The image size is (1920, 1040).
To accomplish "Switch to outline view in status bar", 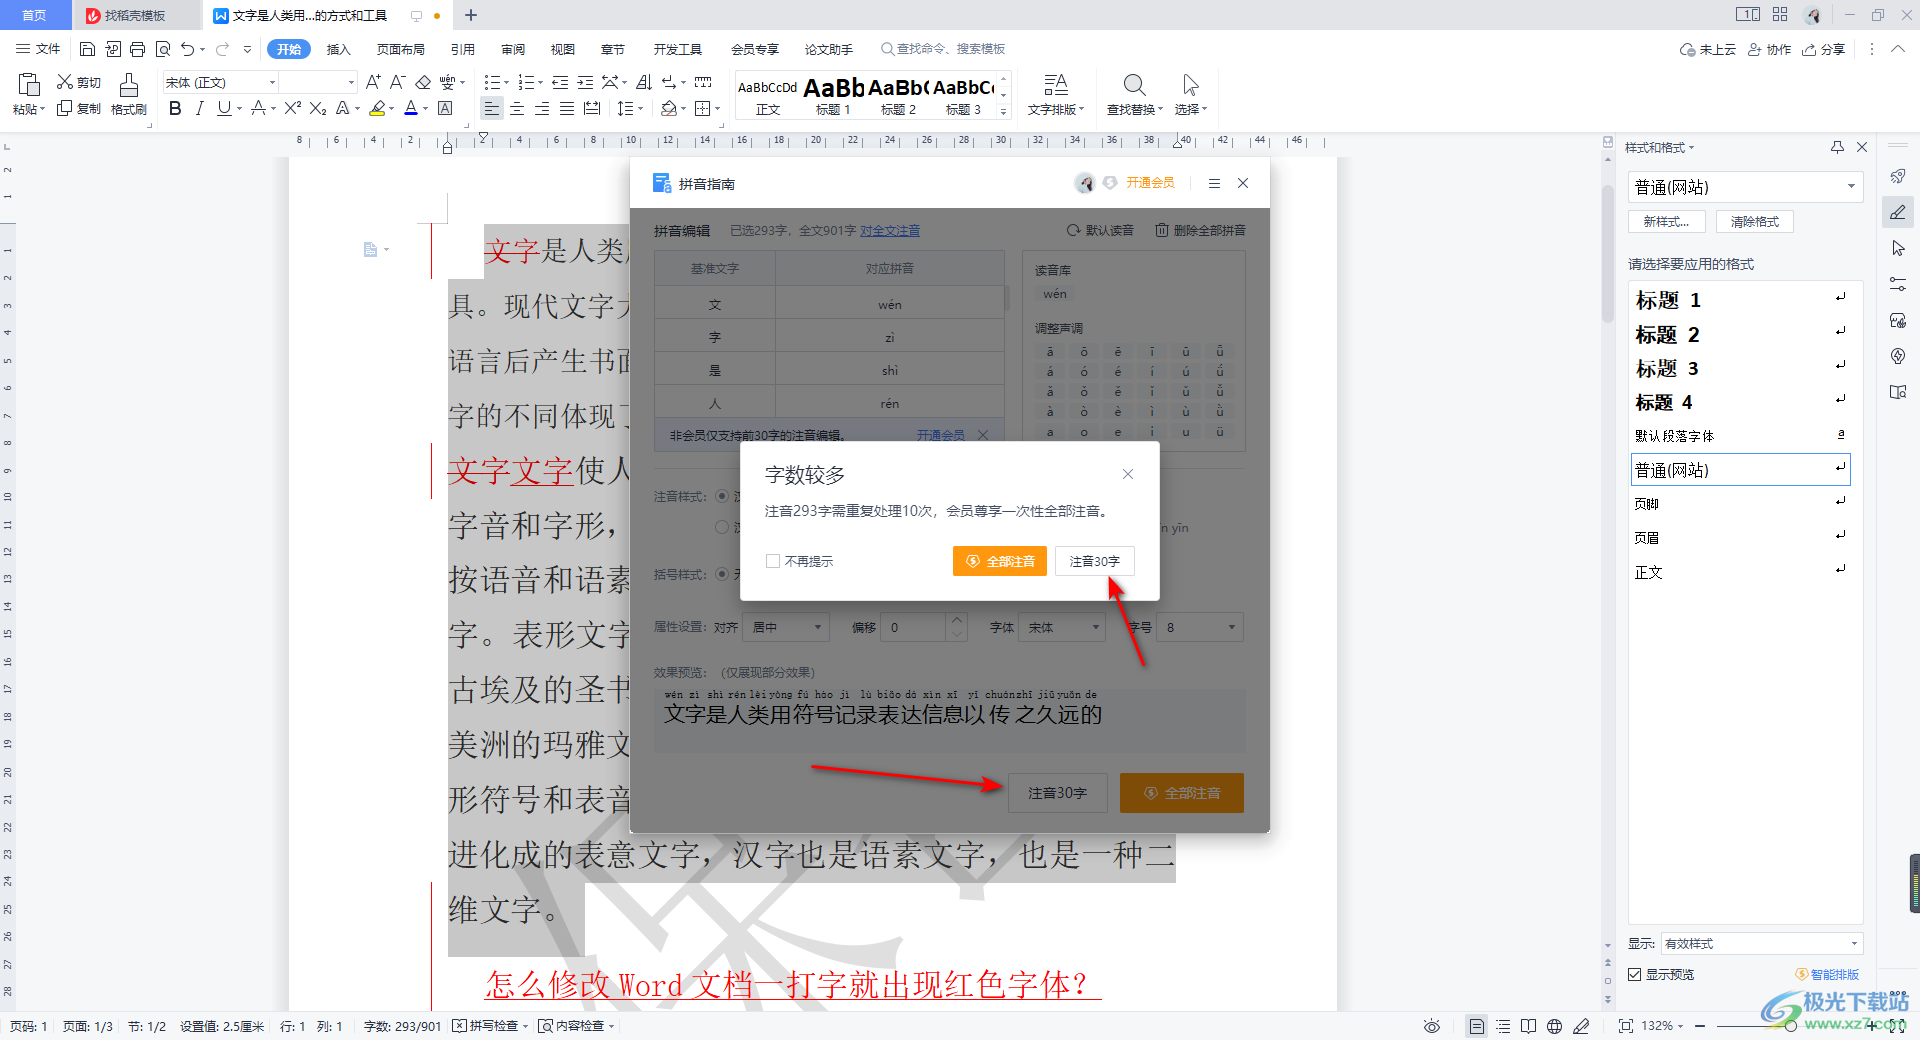I will (x=1503, y=1026).
